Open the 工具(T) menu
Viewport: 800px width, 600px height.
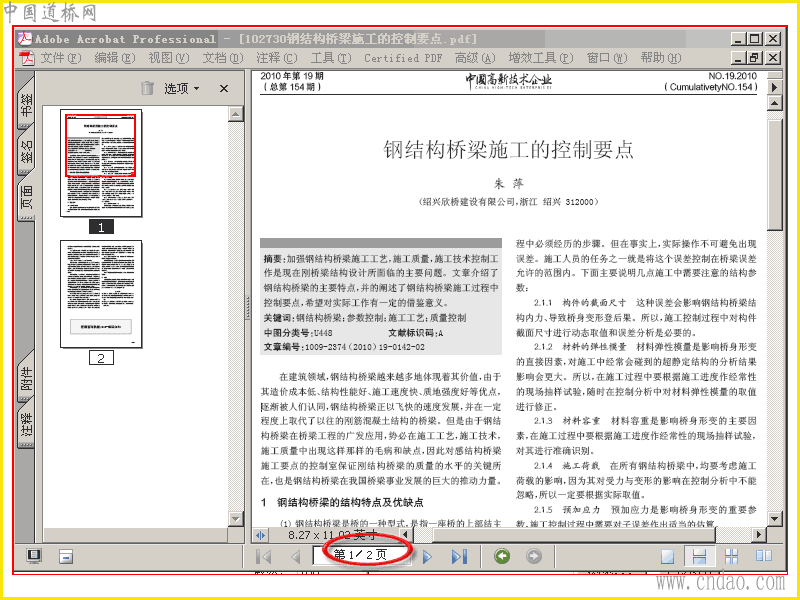[331, 58]
